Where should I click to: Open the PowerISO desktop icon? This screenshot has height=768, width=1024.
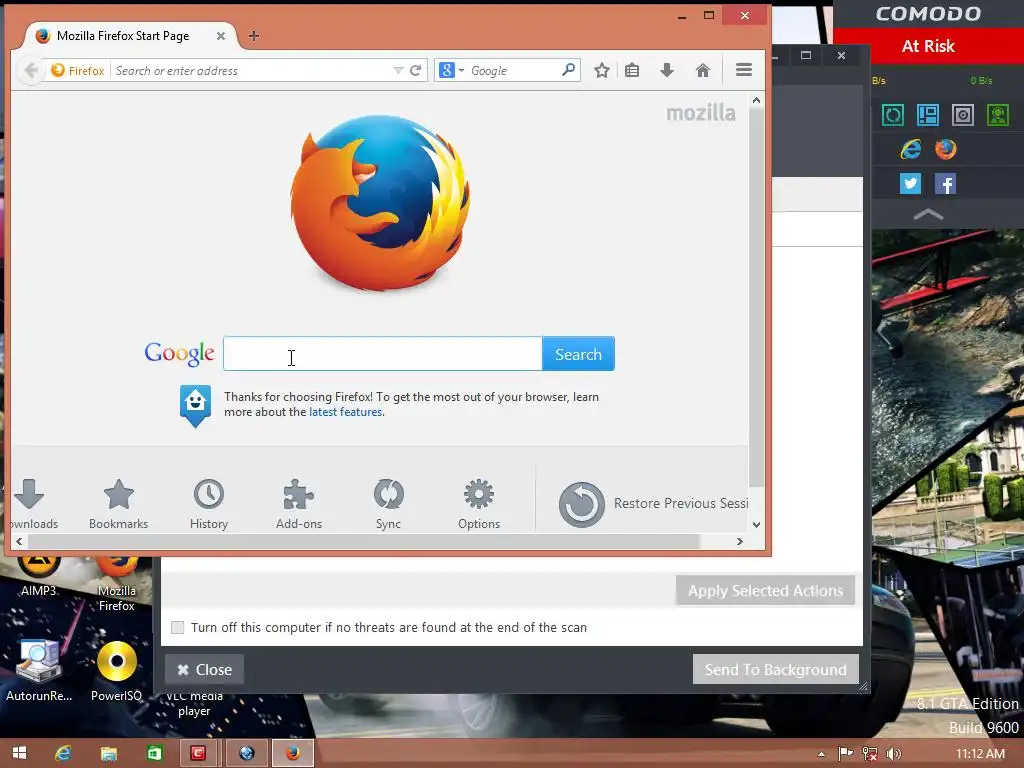[x=117, y=669]
